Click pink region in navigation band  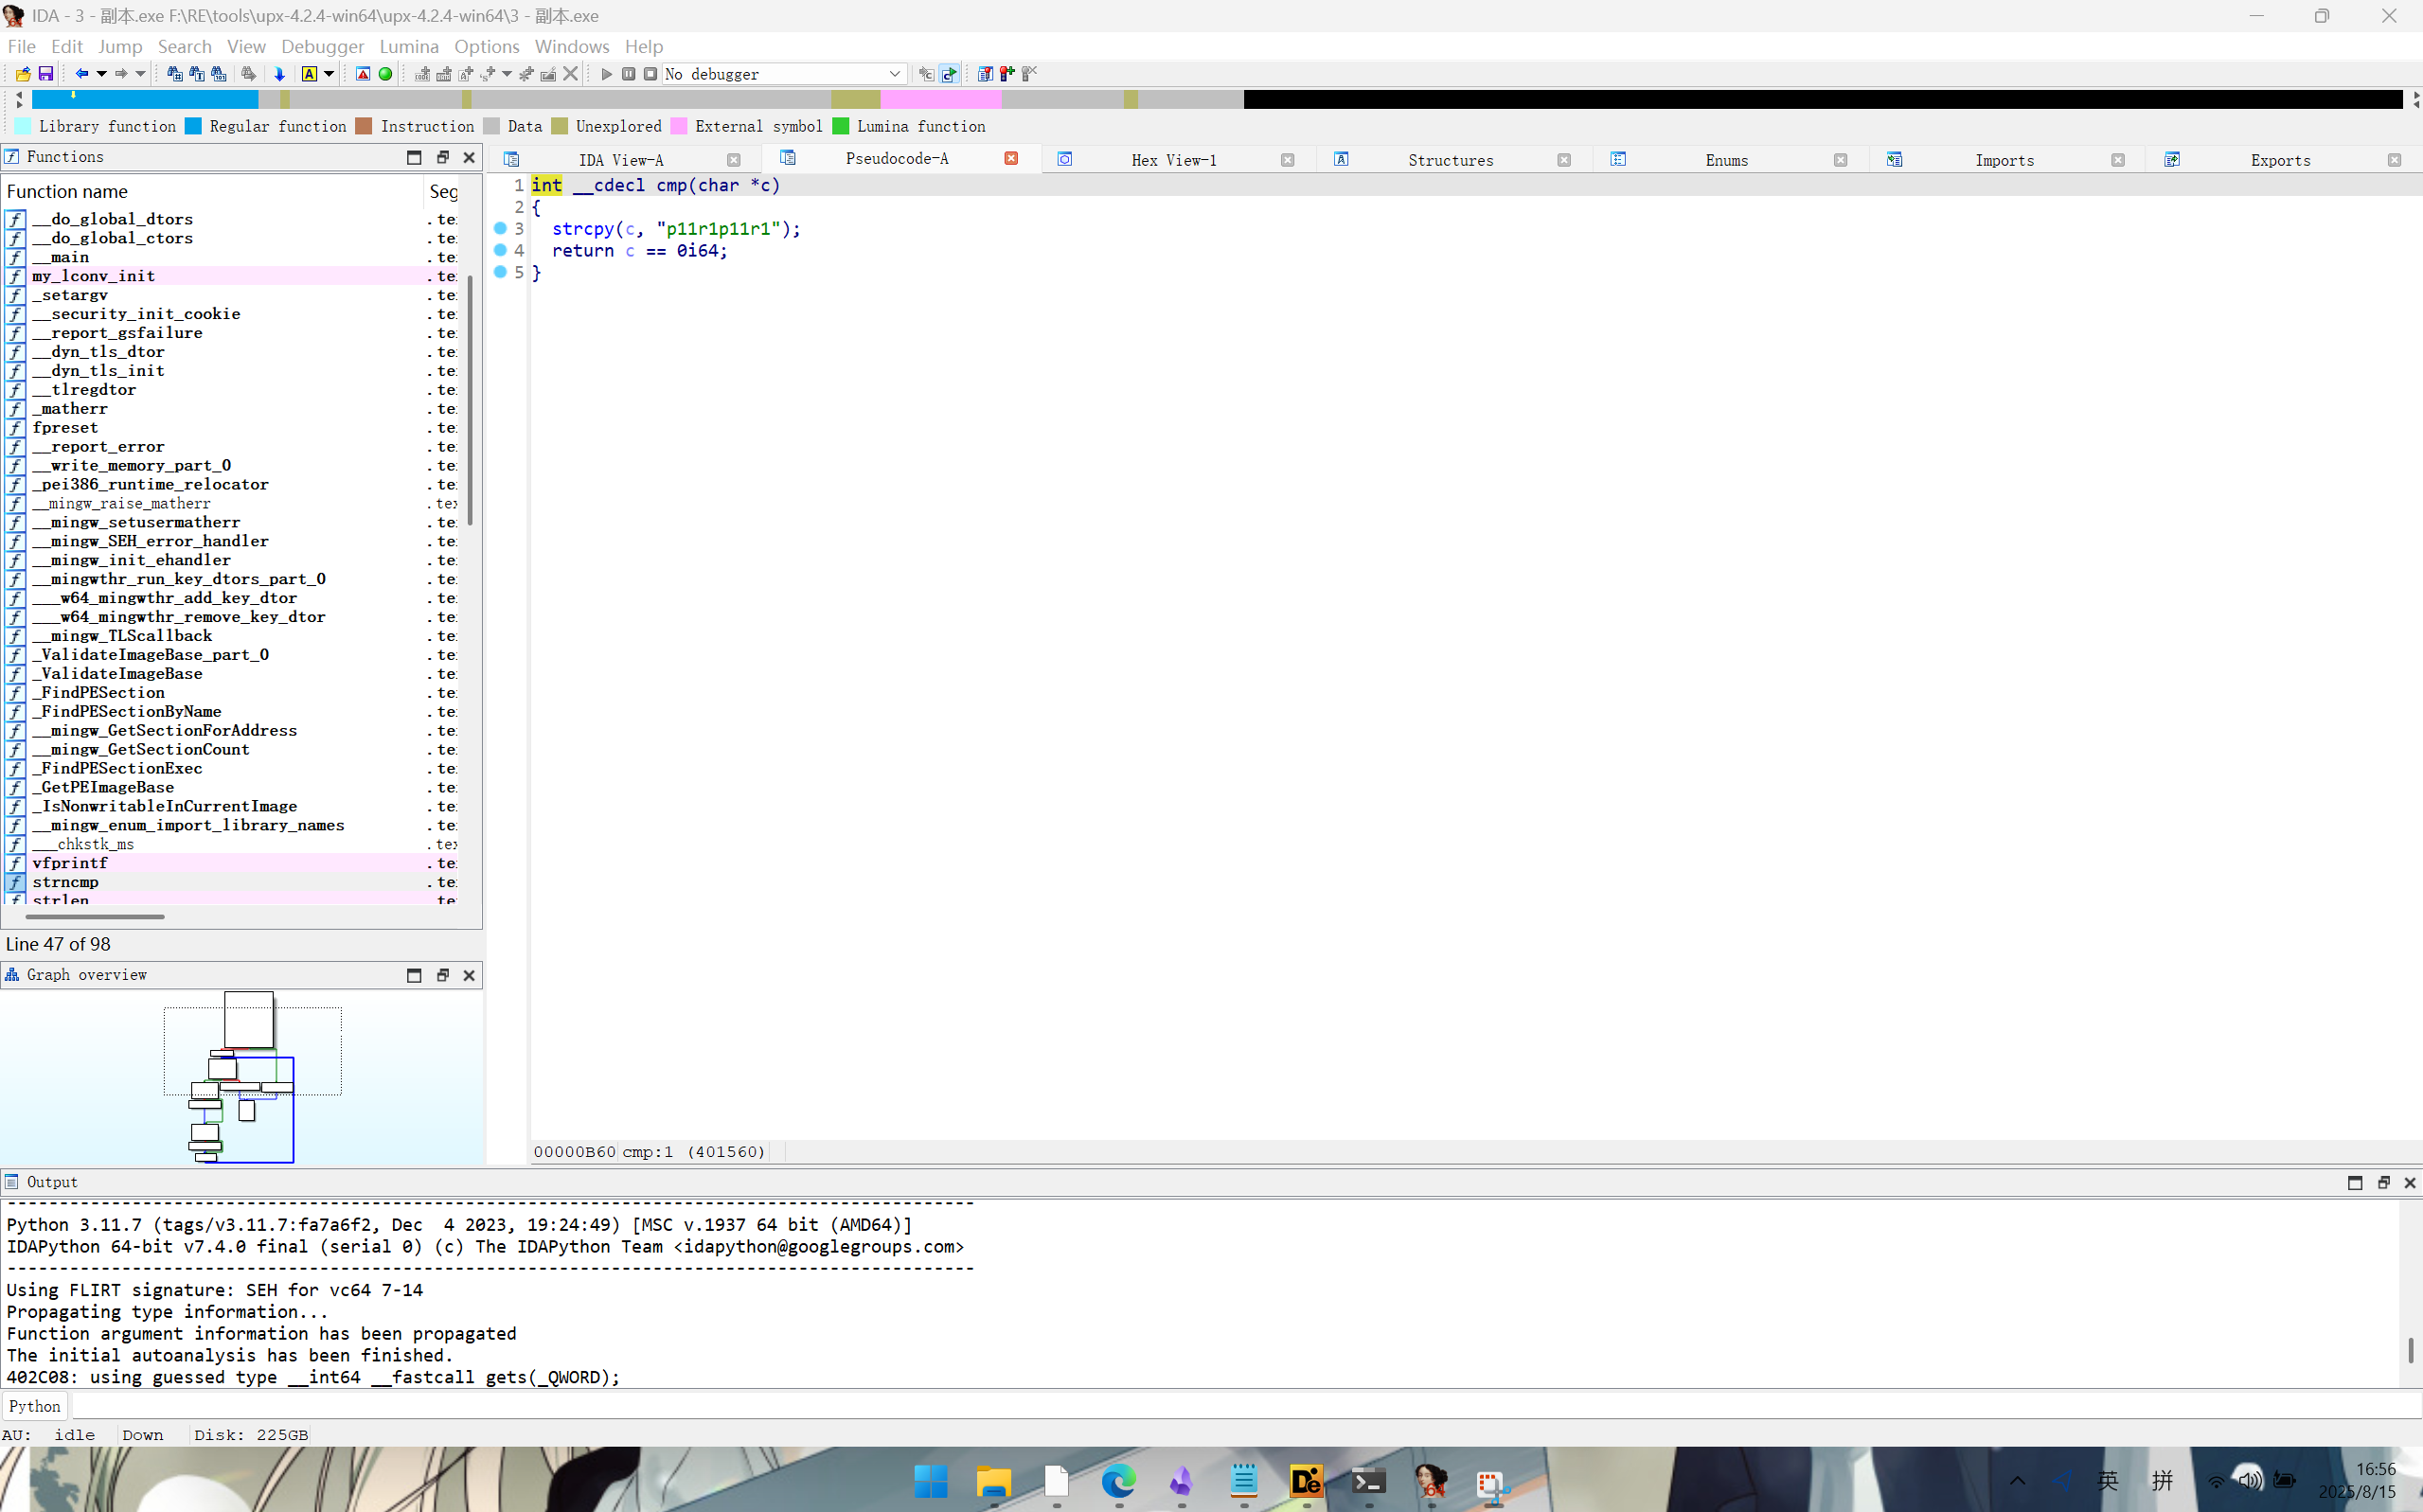pos(940,99)
